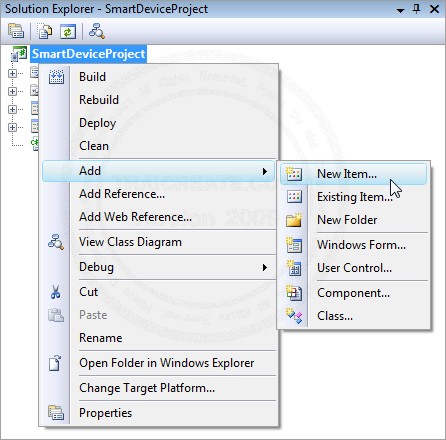Click the scissors Cut icon

pyautogui.click(x=56, y=292)
